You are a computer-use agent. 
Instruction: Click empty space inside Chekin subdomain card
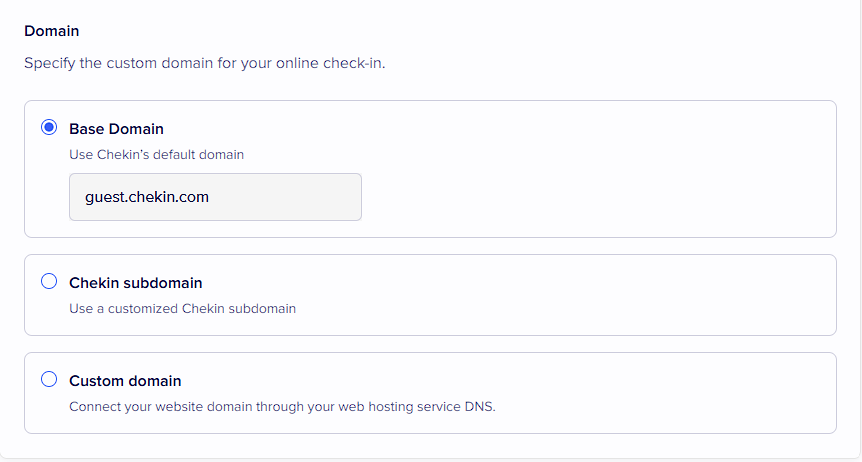600,295
